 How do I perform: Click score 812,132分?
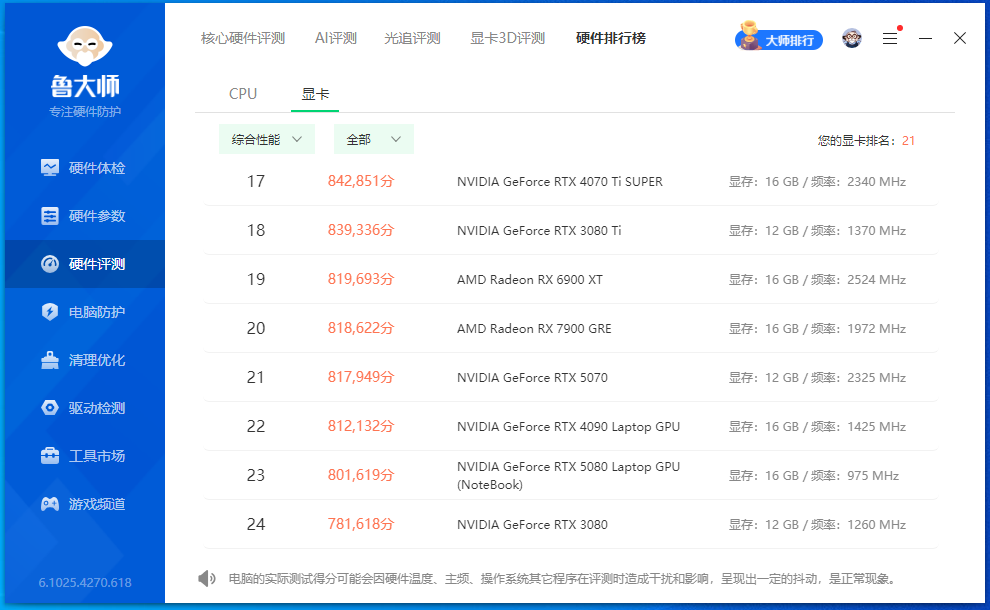click(361, 426)
